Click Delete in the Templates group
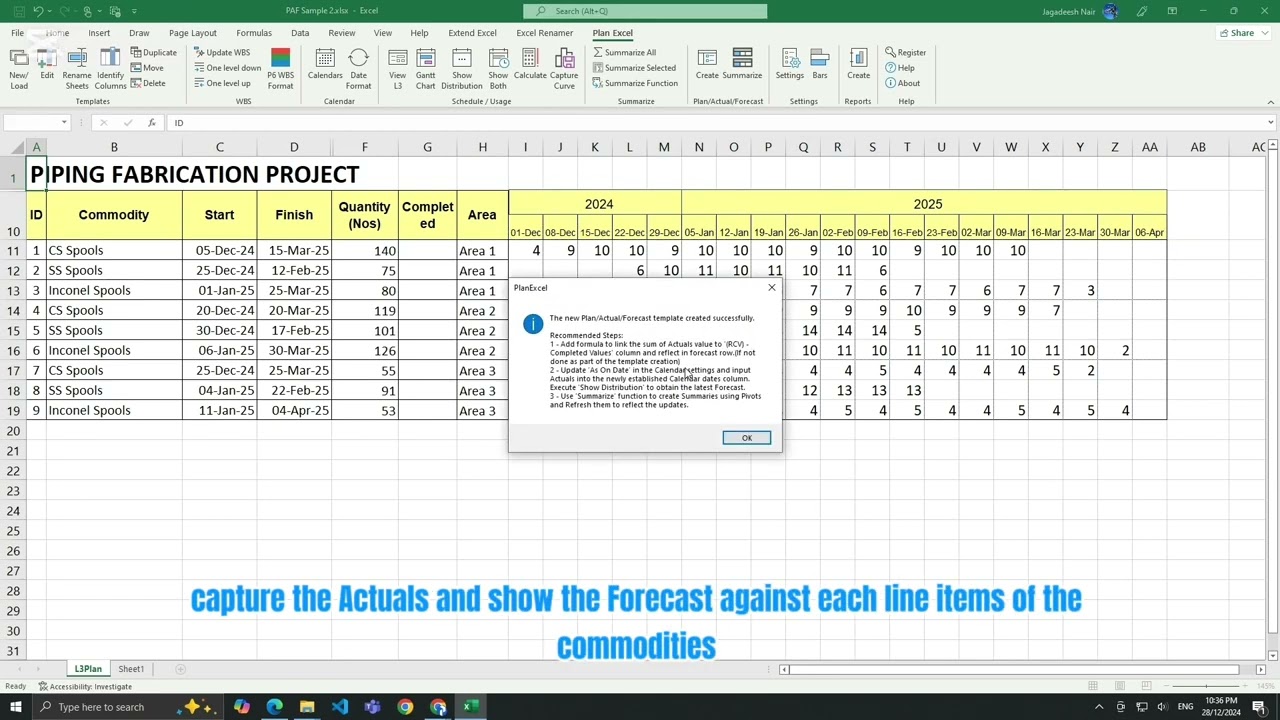Viewport: 1280px width, 720px height. pos(148,83)
